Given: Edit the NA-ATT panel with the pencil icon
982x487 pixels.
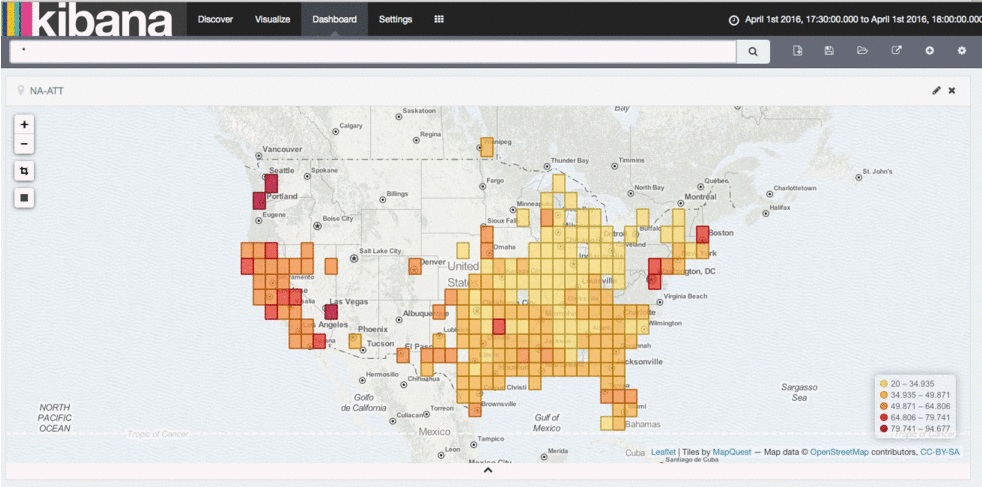Looking at the screenshot, I should [x=937, y=90].
